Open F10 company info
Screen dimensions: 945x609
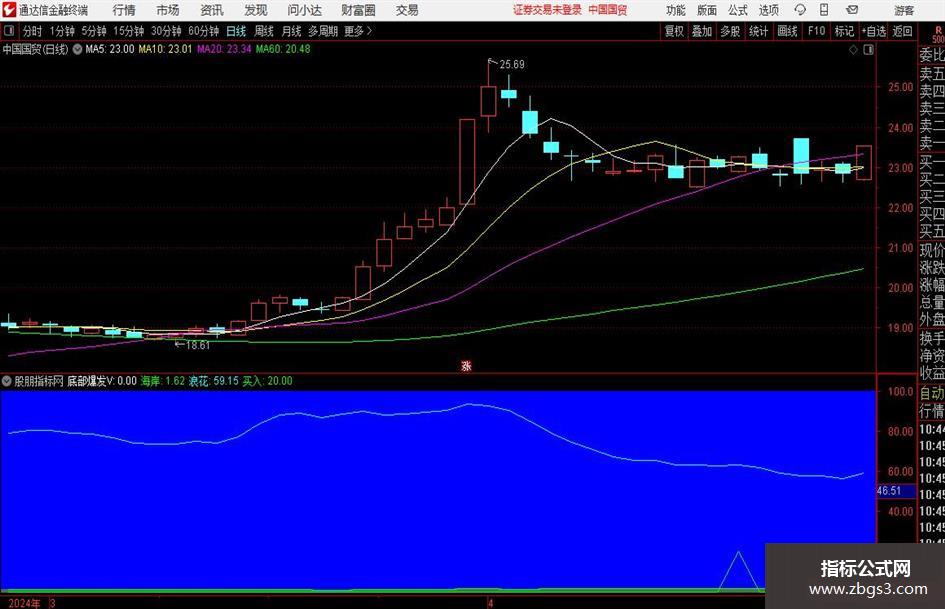816,31
